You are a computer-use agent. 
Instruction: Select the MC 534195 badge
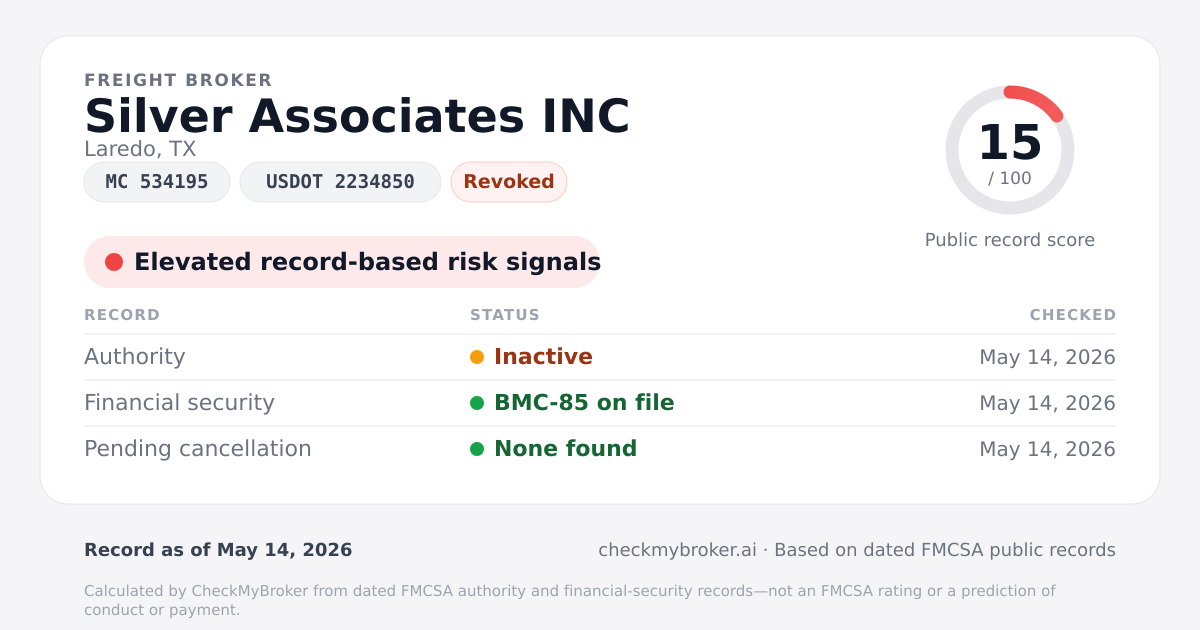pos(157,182)
